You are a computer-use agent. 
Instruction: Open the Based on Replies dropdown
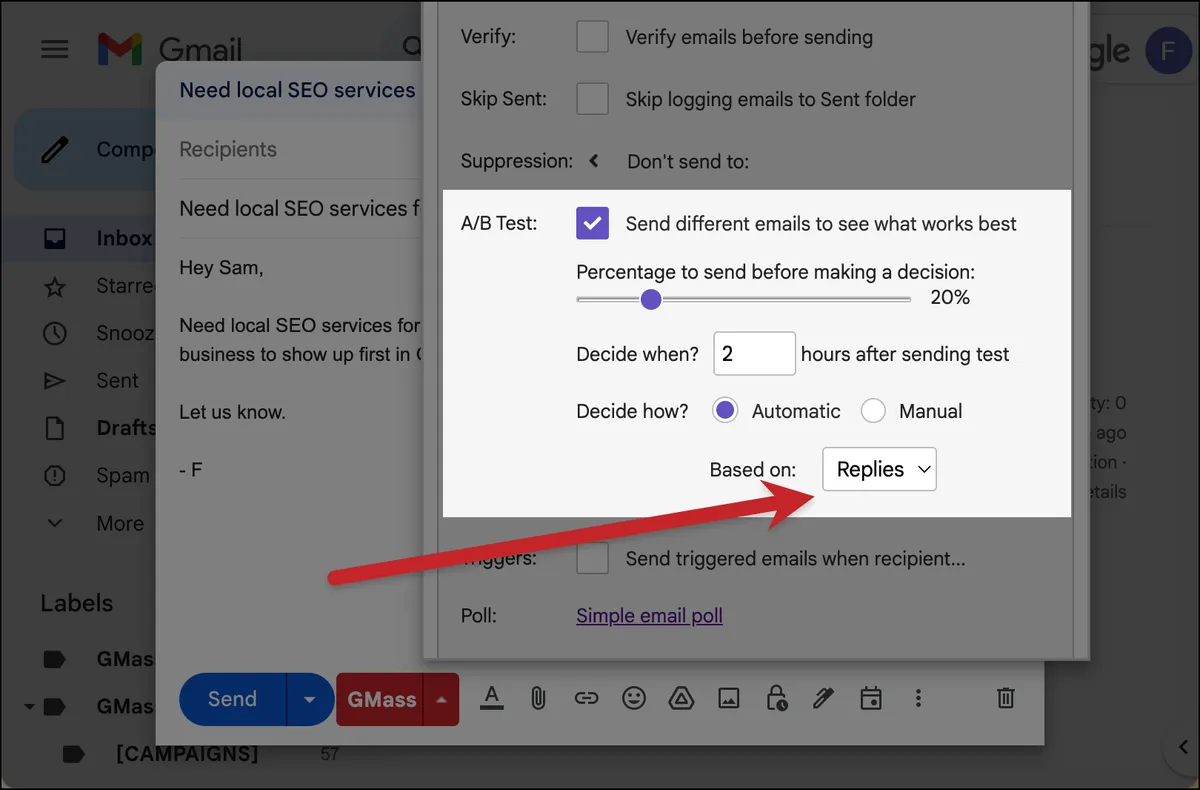[879, 469]
